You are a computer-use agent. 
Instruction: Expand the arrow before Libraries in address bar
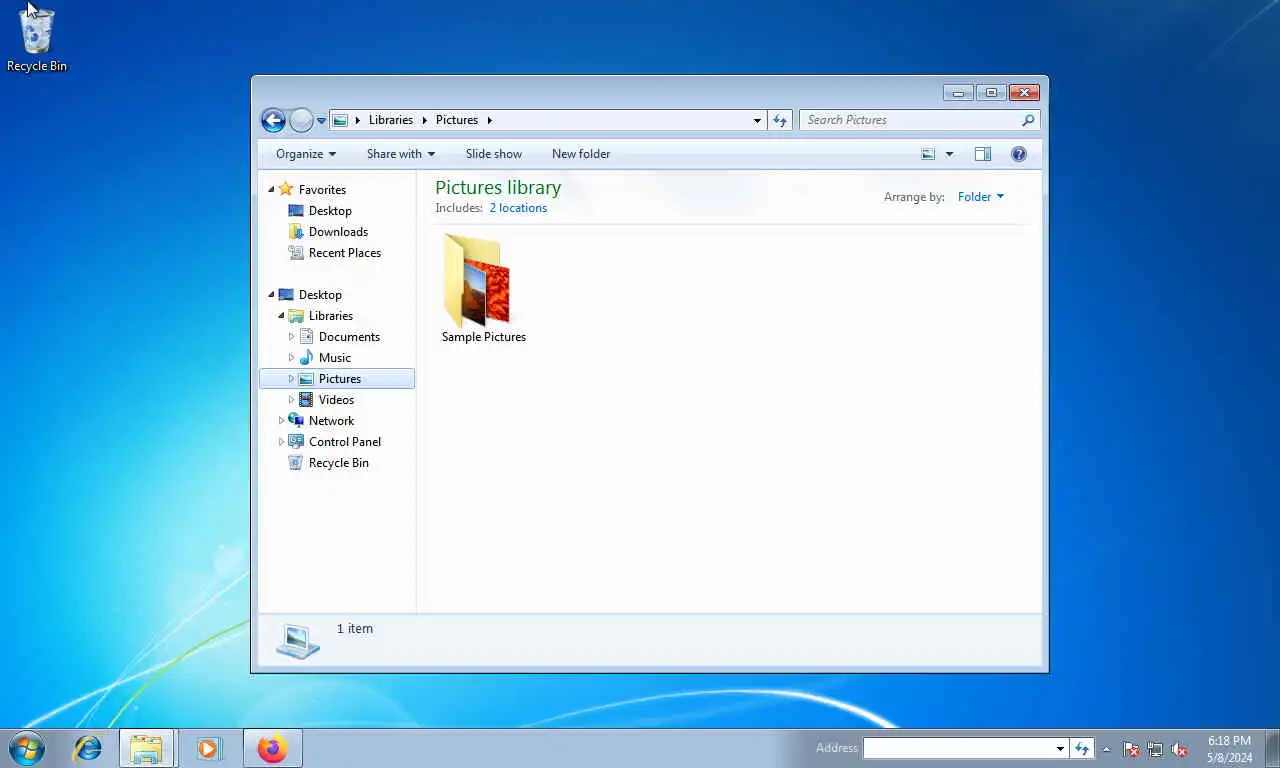click(358, 120)
